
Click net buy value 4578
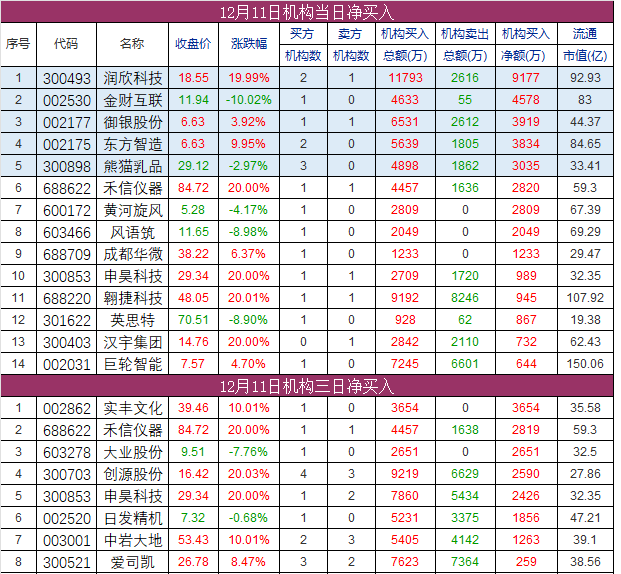(x=526, y=100)
